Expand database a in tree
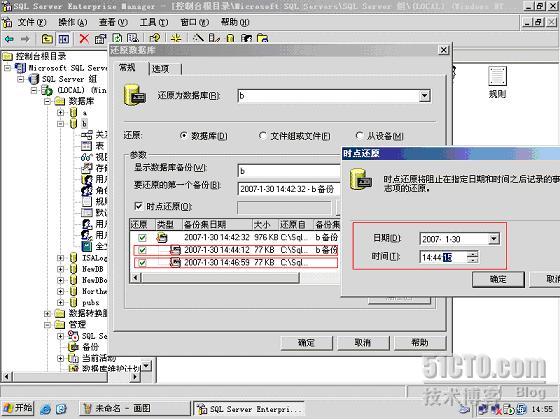The height and width of the screenshot is (420, 560). point(61,112)
